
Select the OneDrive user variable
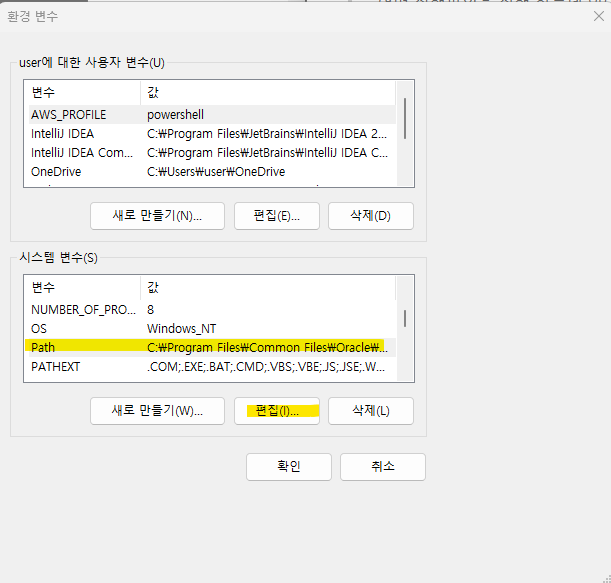[x=212, y=172]
